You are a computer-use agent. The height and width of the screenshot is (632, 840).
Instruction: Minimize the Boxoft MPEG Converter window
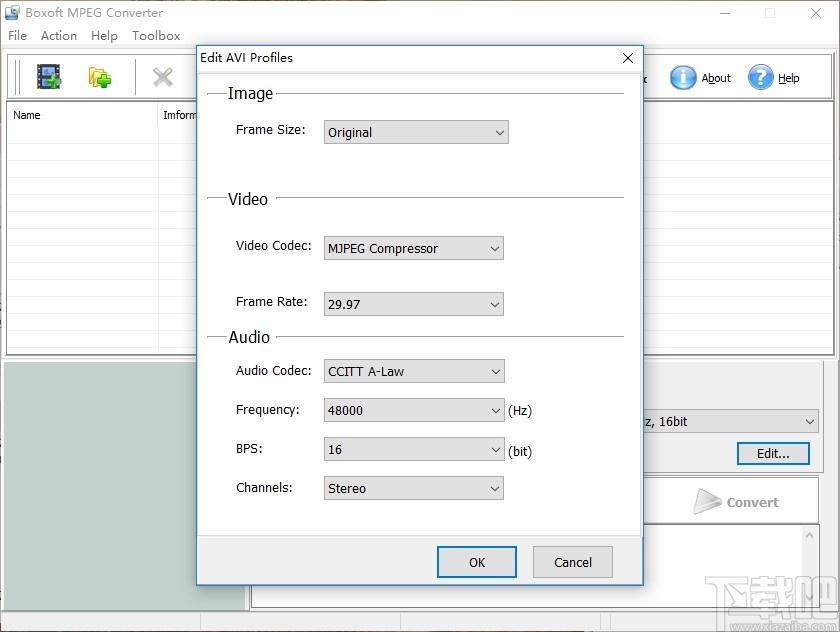pos(725,13)
